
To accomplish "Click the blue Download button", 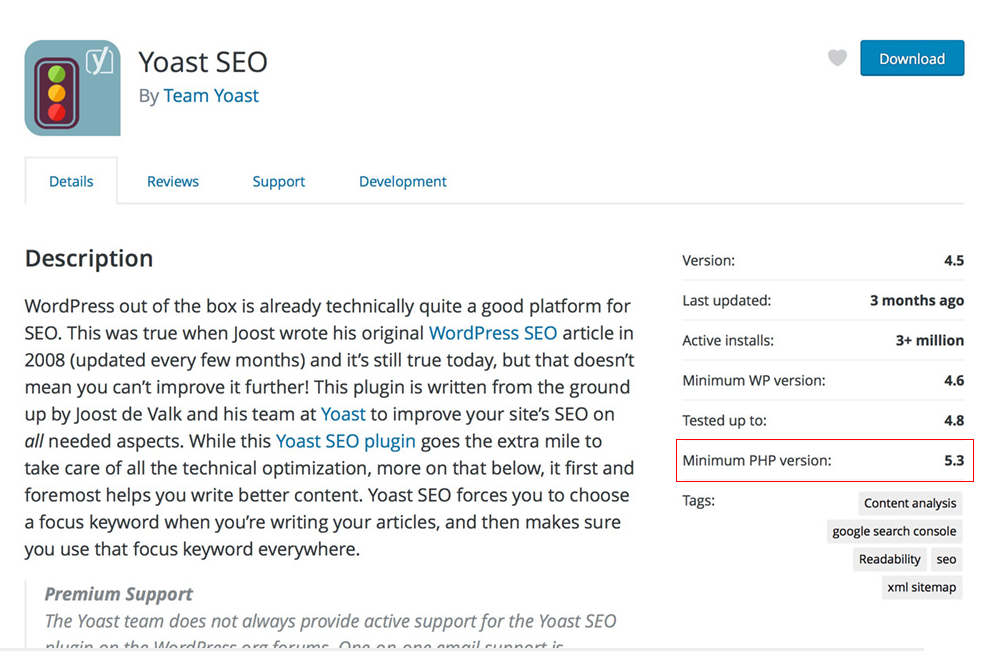I will (911, 59).
